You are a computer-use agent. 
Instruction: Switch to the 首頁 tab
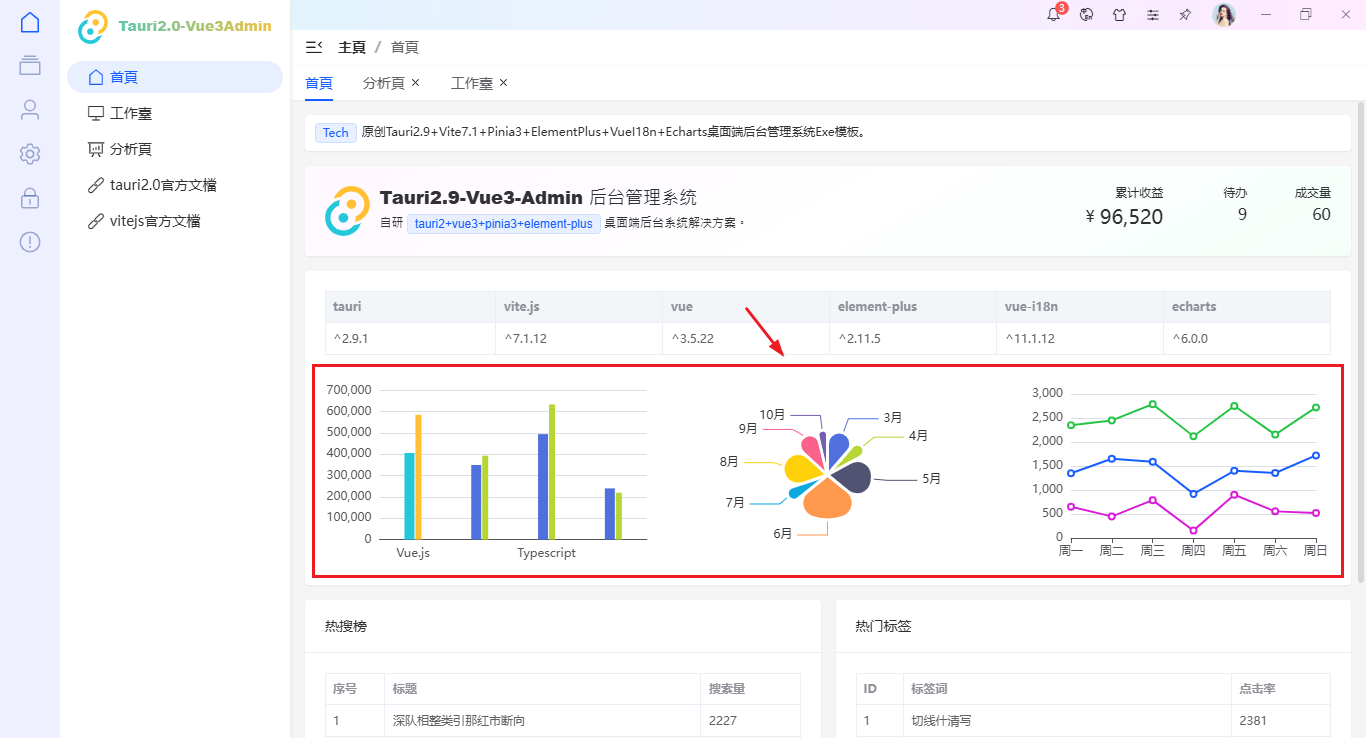pos(319,83)
